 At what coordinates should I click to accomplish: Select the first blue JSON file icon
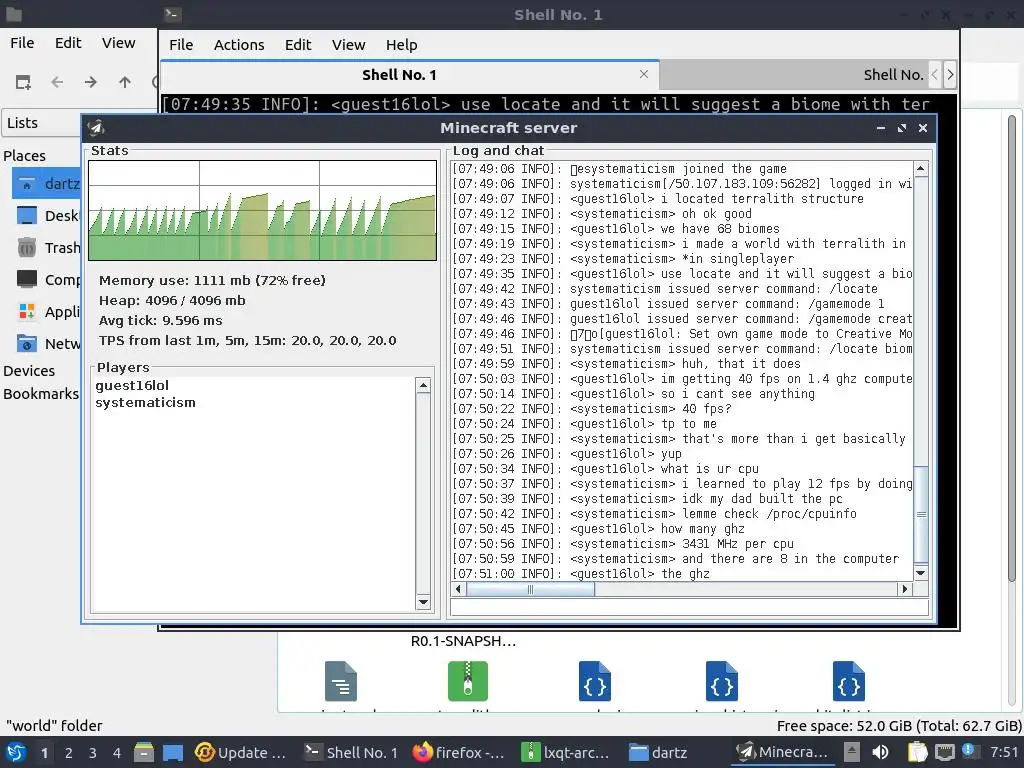point(595,681)
